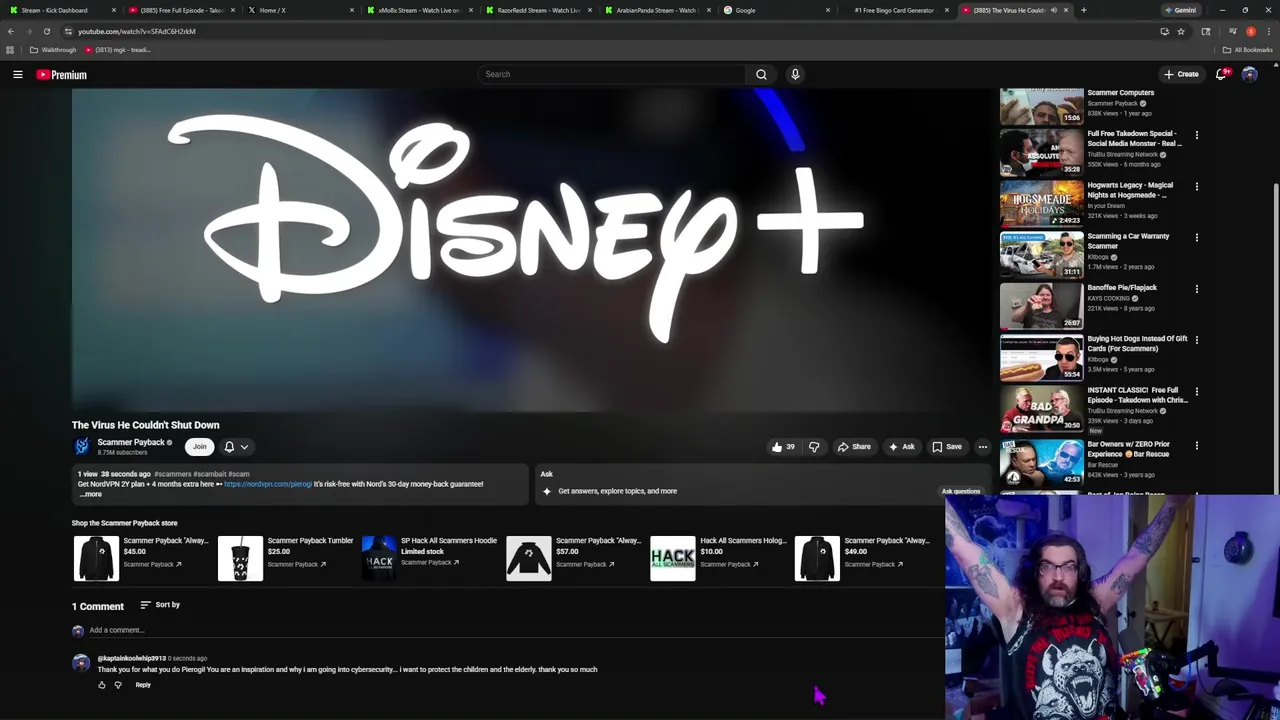Open All Bookmarks folder dropdown

point(1247,50)
